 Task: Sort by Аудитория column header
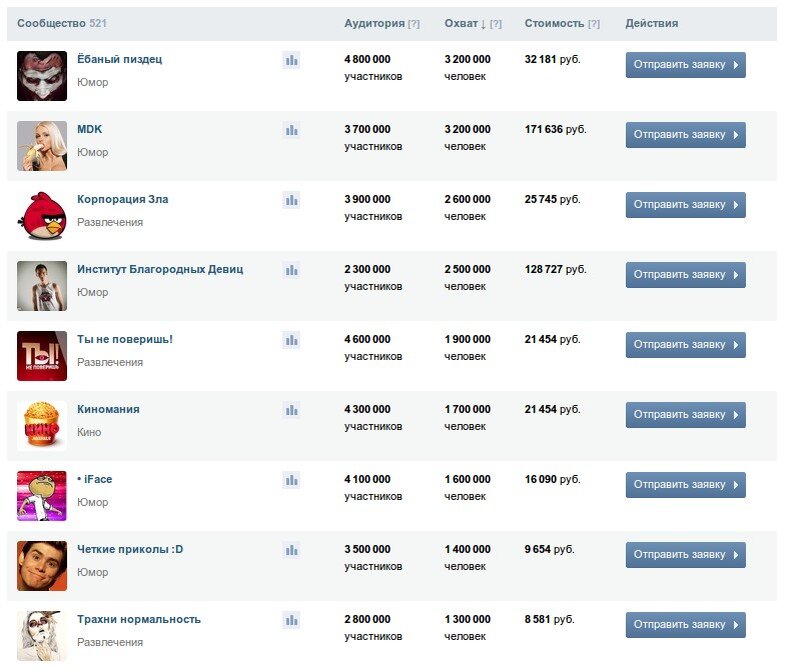pyautogui.click(x=374, y=23)
